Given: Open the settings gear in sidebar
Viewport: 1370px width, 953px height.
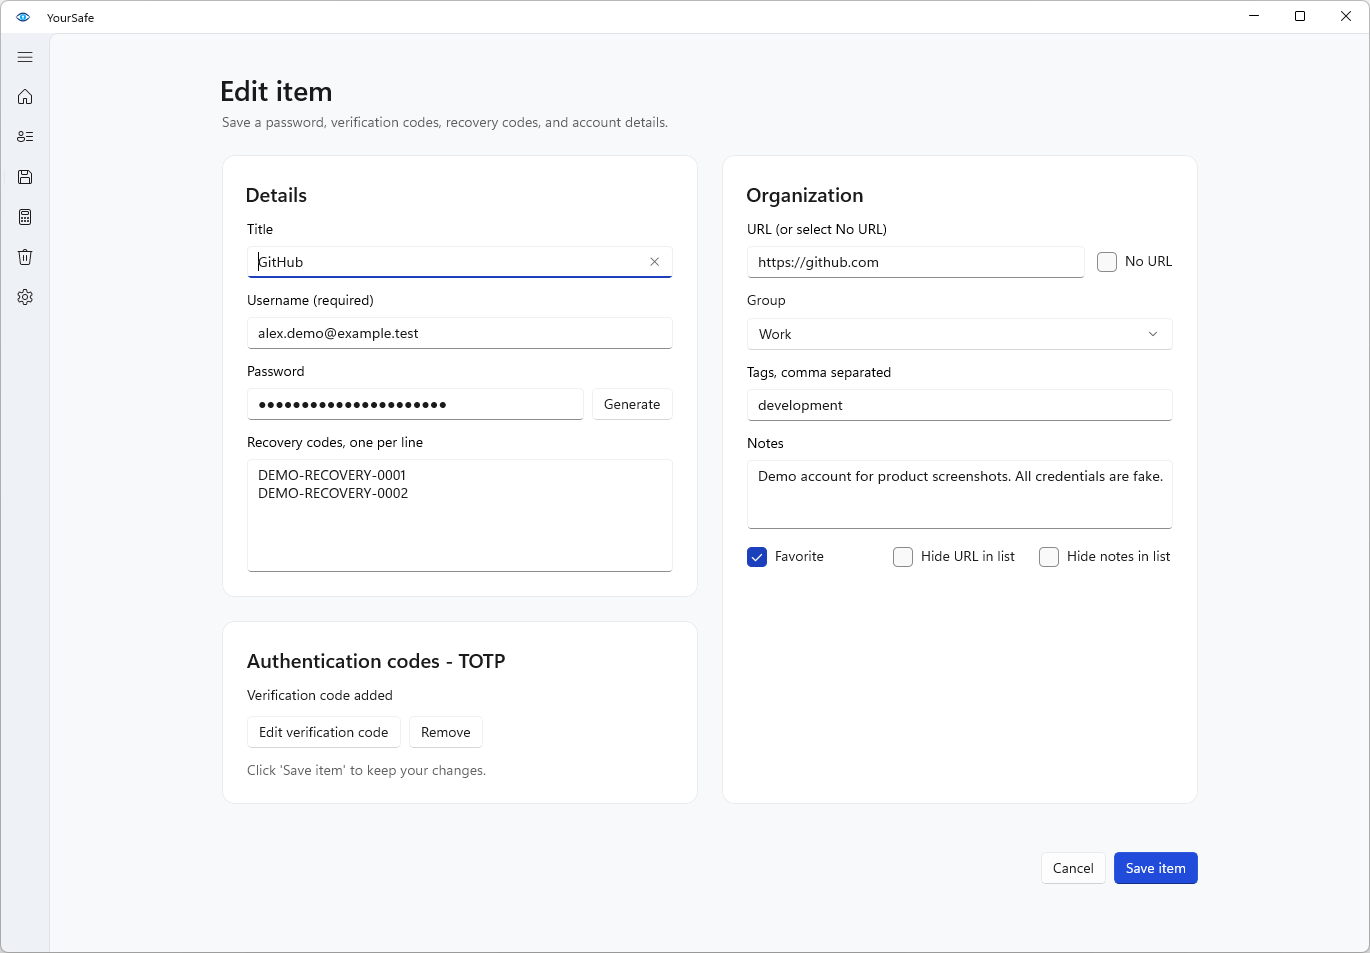Looking at the screenshot, I should pos(25,297).
